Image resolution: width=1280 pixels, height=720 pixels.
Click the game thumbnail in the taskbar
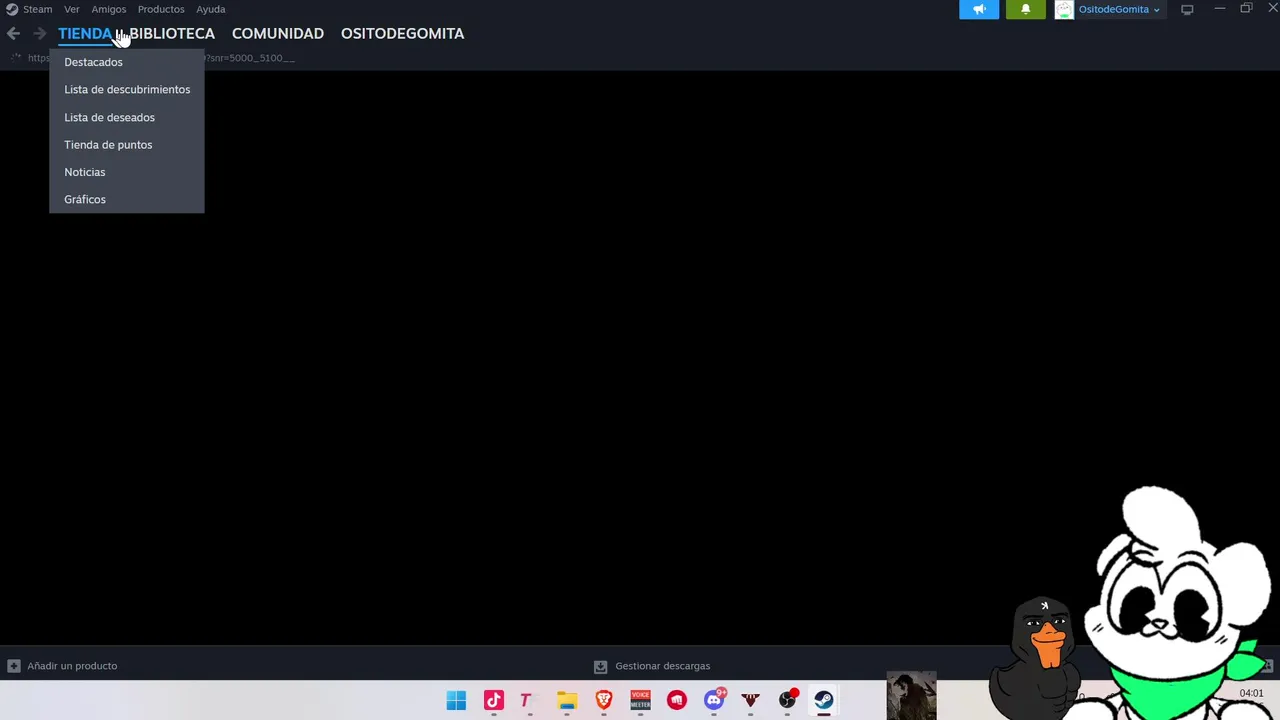click(911, 696)
